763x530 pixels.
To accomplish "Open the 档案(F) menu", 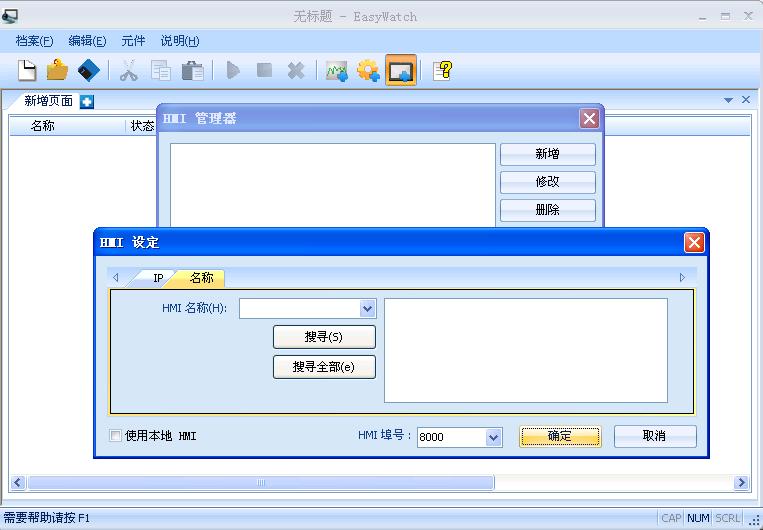I will [x=34, y=41].
